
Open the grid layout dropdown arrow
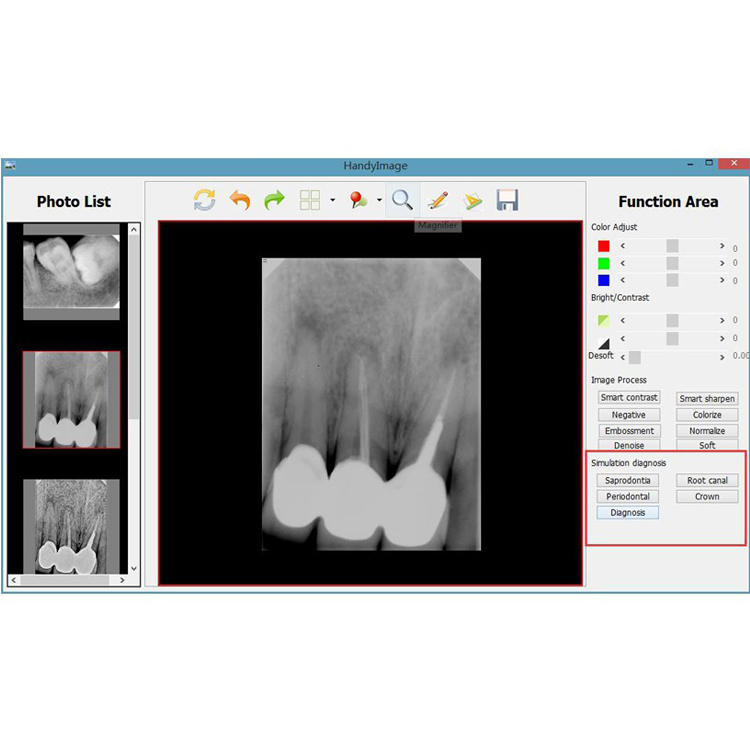pyautogui.click(x=332, y=200)
